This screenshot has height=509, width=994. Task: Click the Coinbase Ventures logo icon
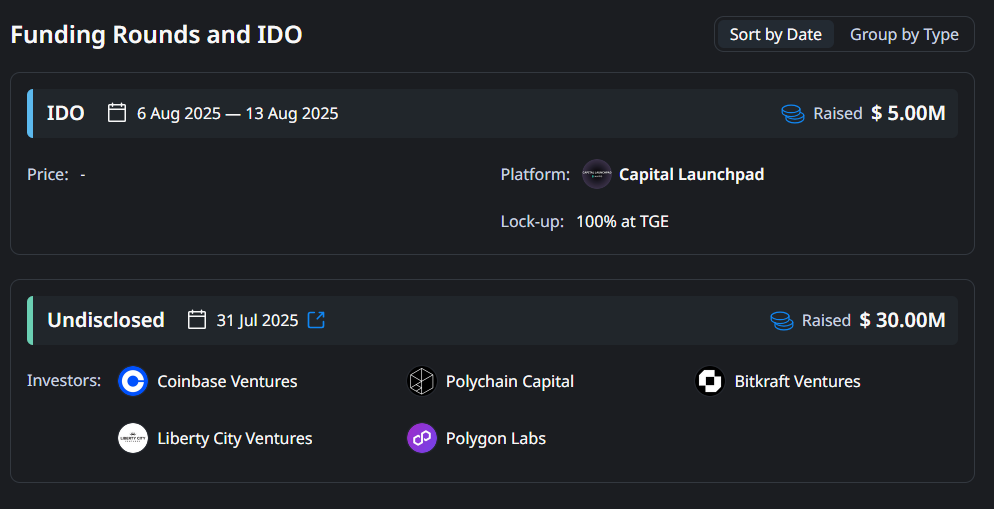(x=133, y=381)
